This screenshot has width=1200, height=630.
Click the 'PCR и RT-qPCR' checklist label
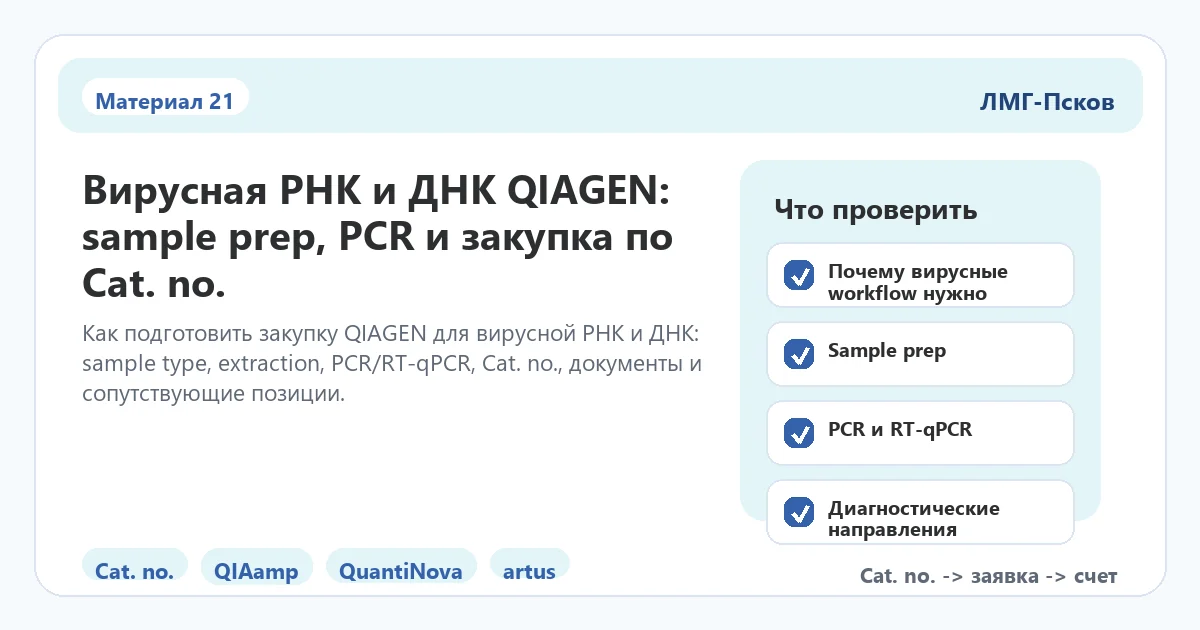(900, 430)
